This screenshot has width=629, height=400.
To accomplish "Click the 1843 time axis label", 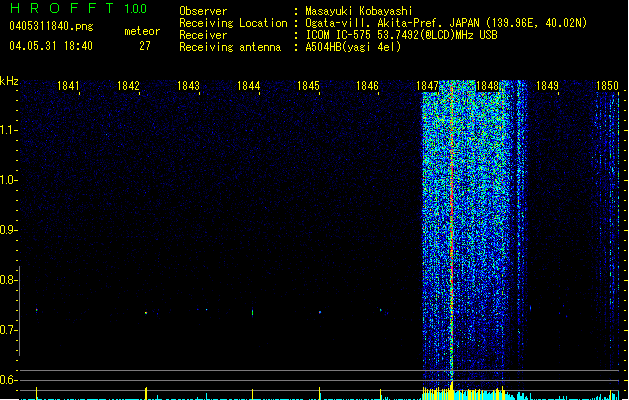I will tap(188, 85).
